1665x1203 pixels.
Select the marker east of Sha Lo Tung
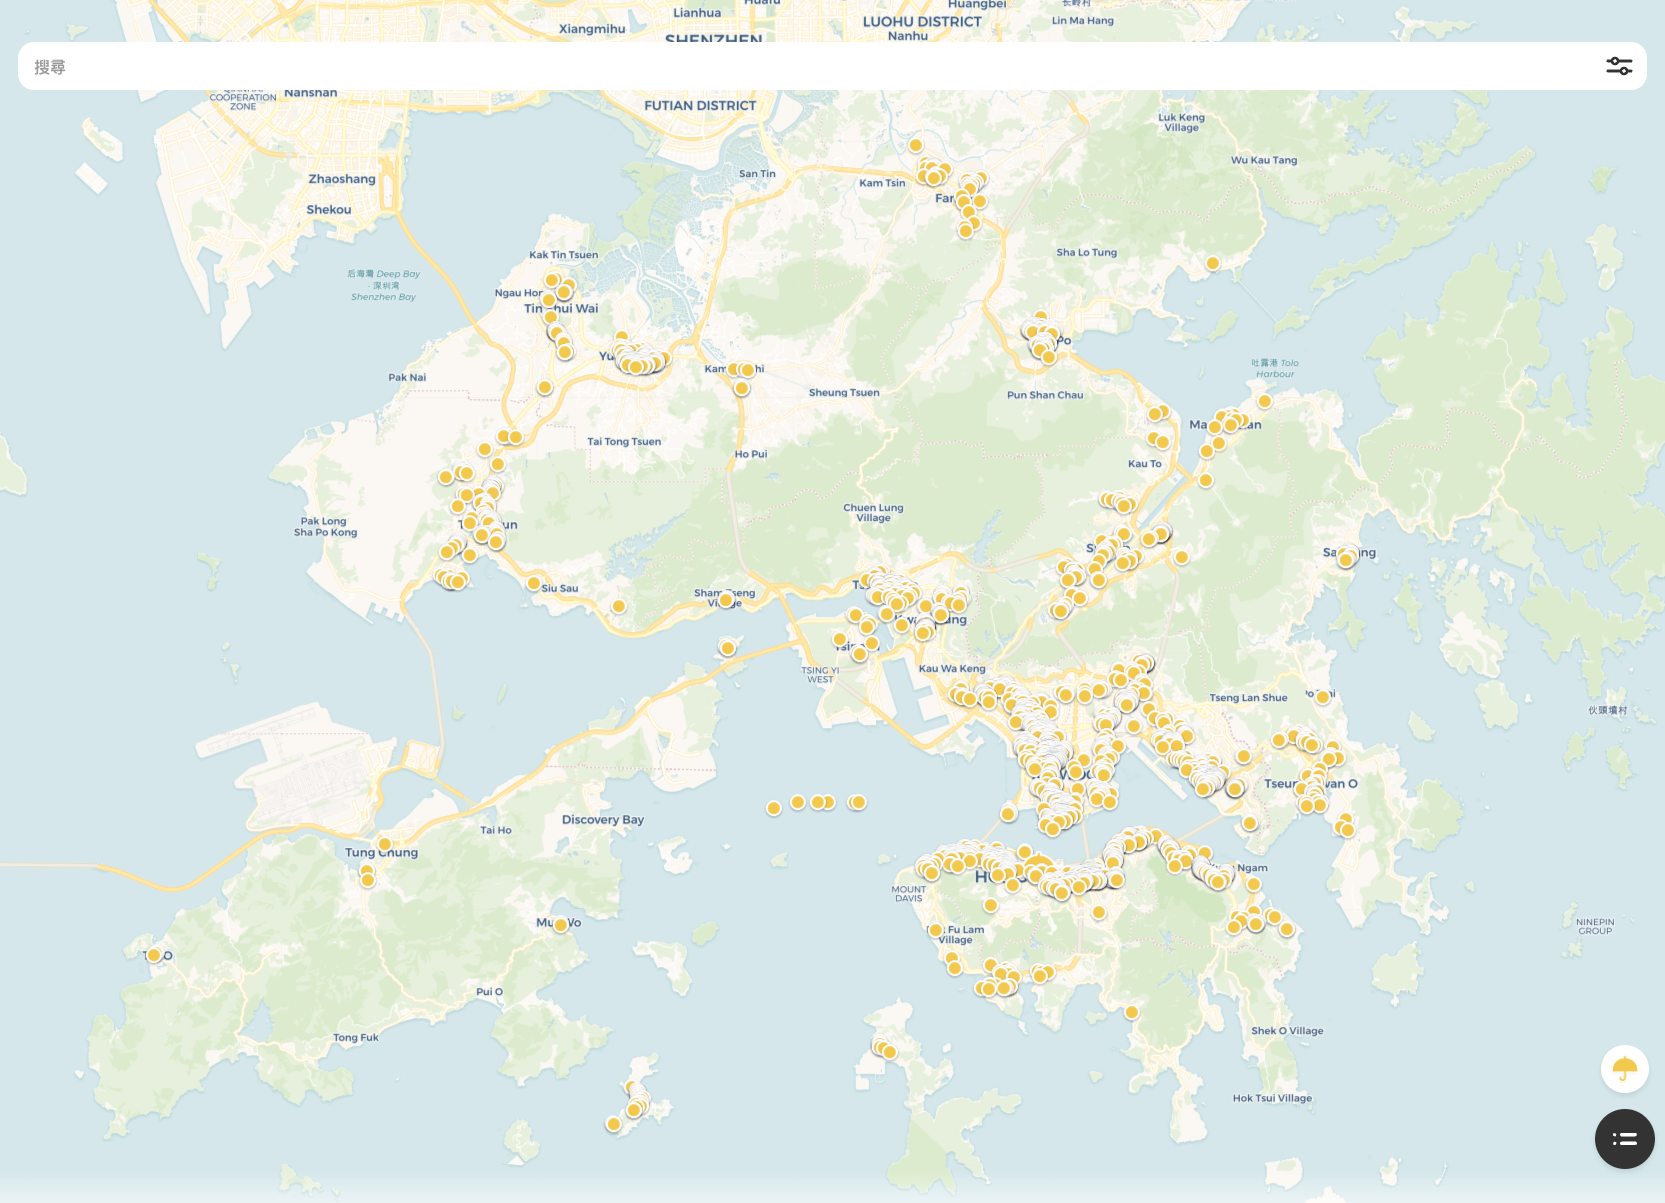pyautogui.click(x=1212, y=263)
